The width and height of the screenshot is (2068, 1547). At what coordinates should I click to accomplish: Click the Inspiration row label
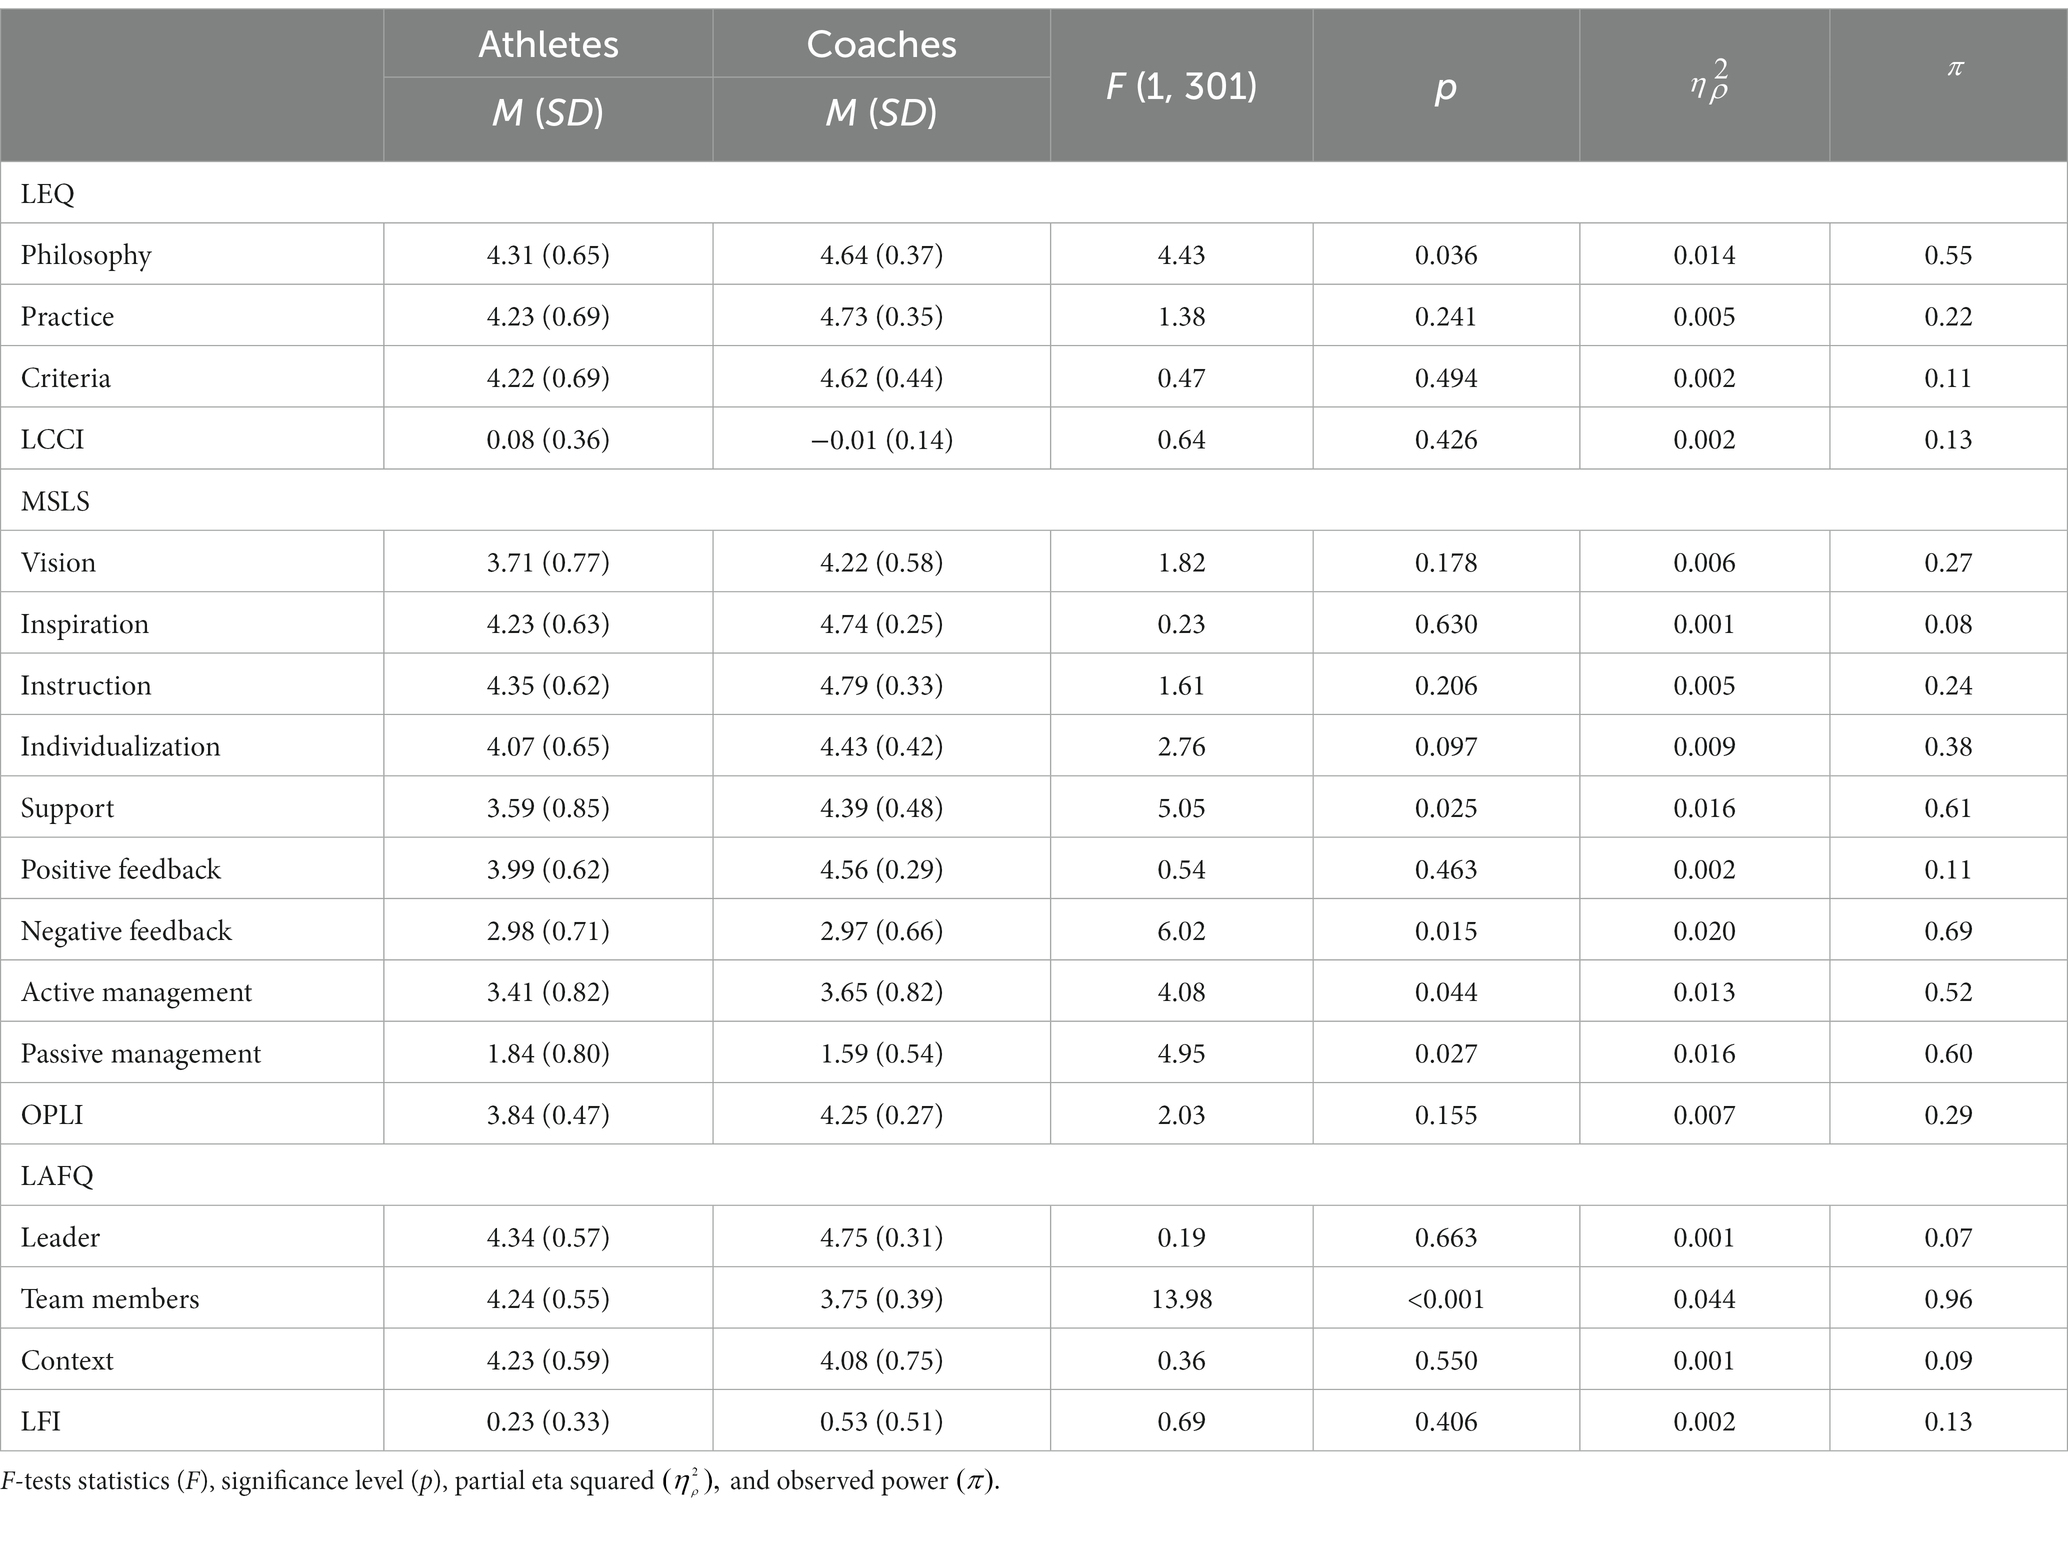click(x=84, y=624)
